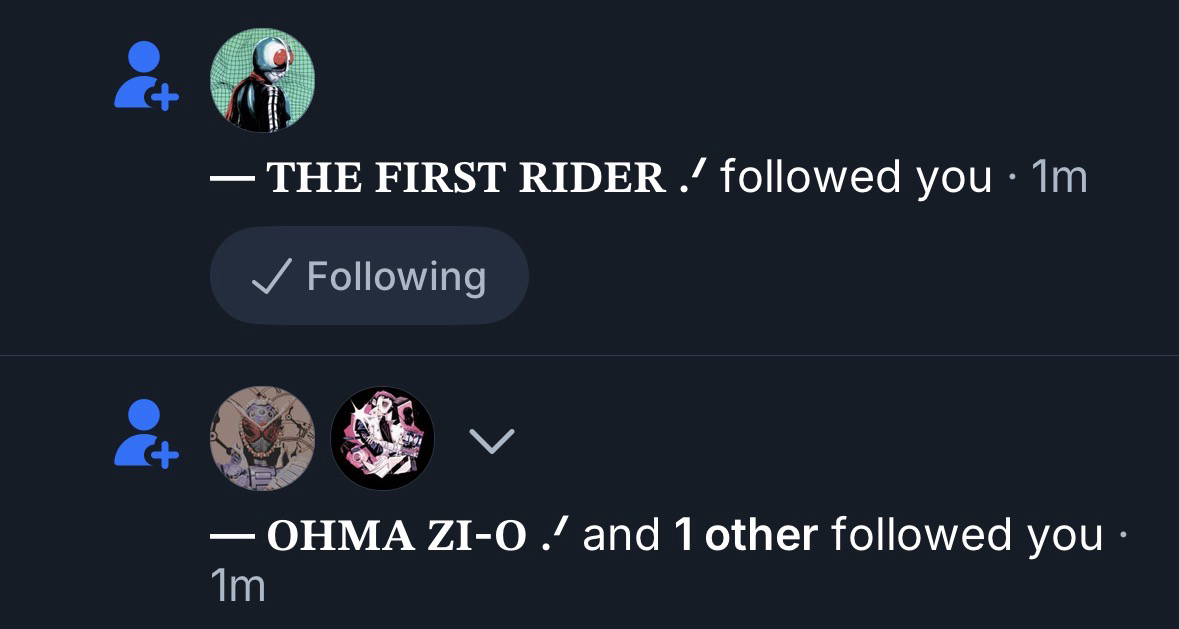Tap the plus badge on the top follow icon
1179x629 pixels.
pyautogui.click(x=166, y=97)
